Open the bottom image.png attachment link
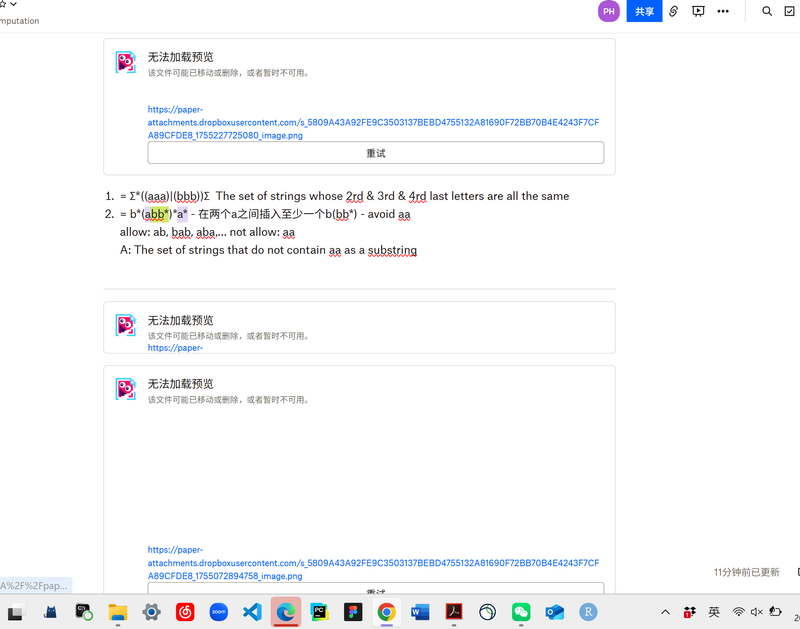800x629 pixels. pyautogui.click(x=373, y=563)
